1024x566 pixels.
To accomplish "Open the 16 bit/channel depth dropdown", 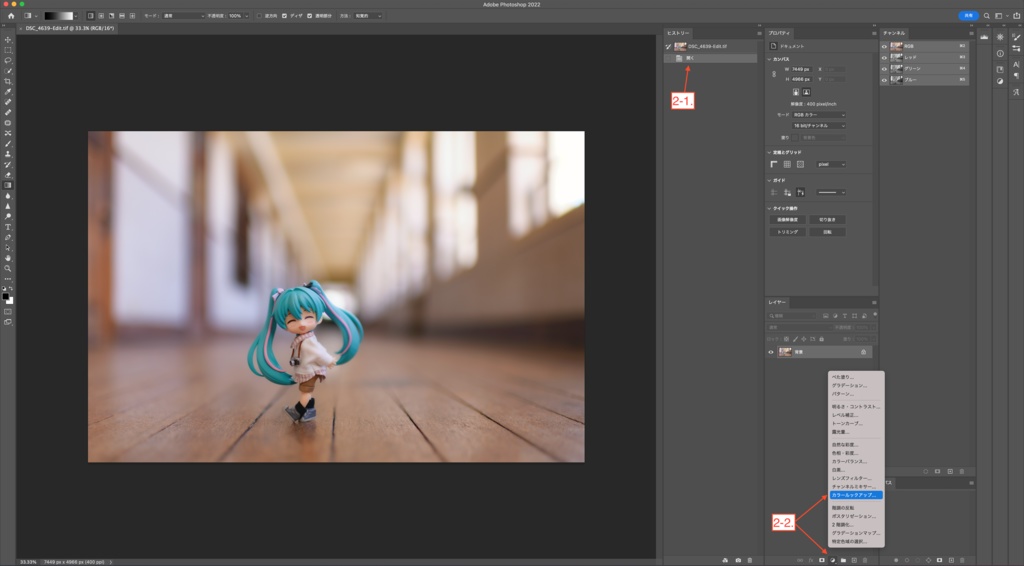I will 819,125.
